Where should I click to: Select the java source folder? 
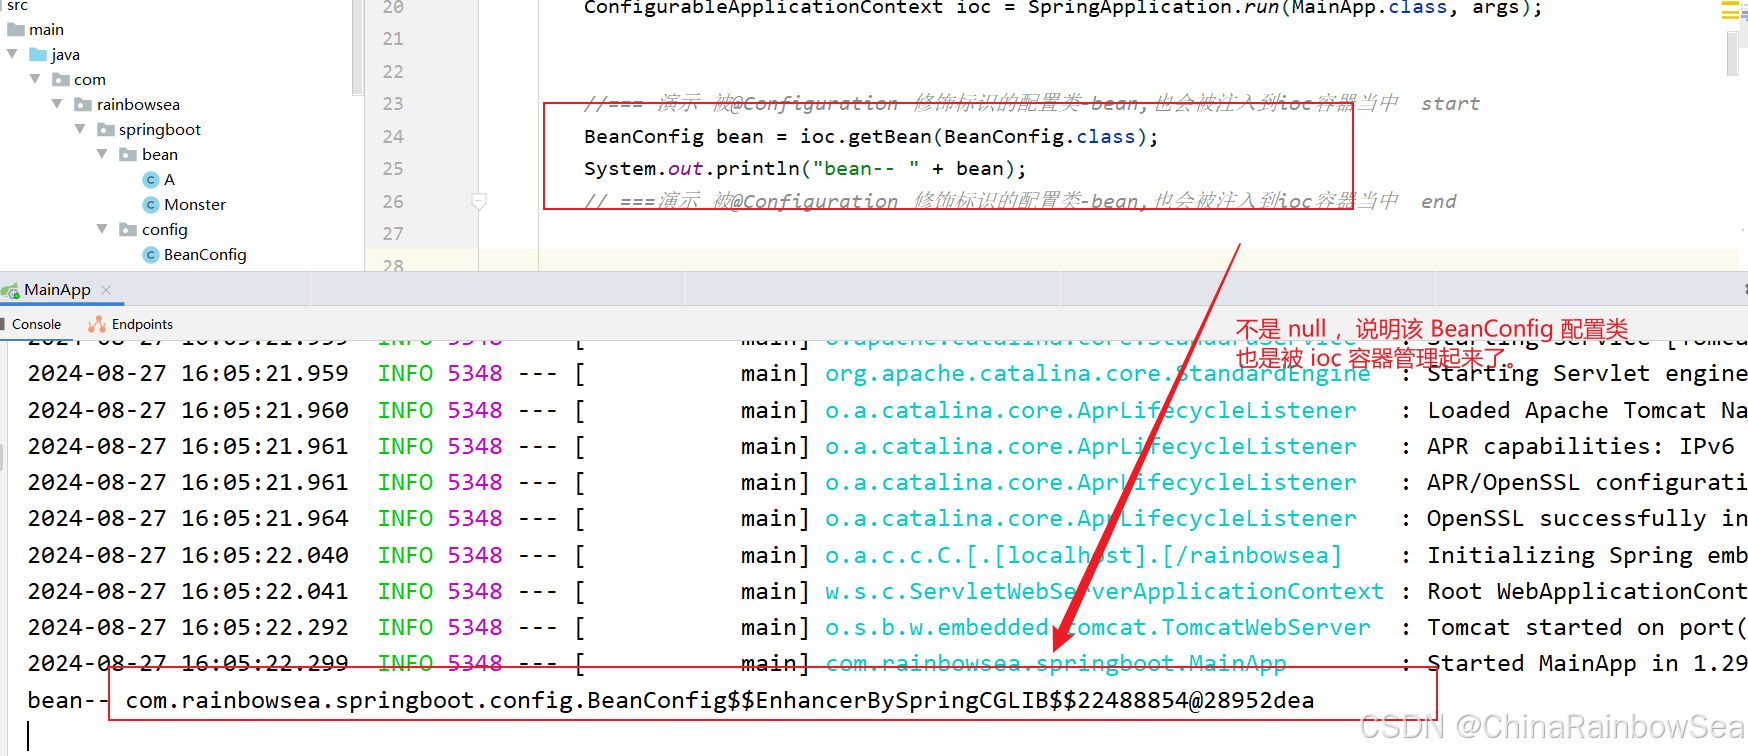(66, 54)
